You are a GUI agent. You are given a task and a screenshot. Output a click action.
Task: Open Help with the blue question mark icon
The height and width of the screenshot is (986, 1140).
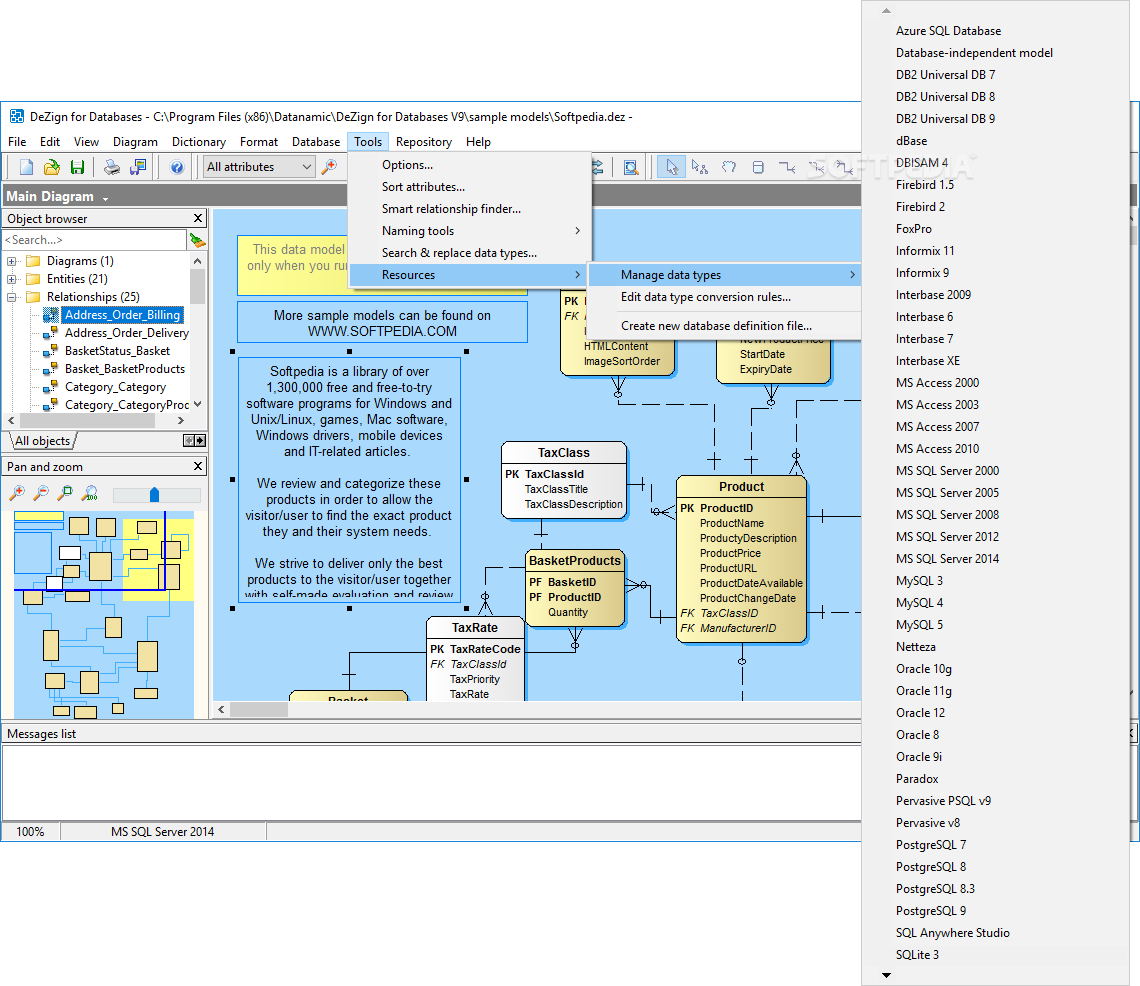click(177, 167)
